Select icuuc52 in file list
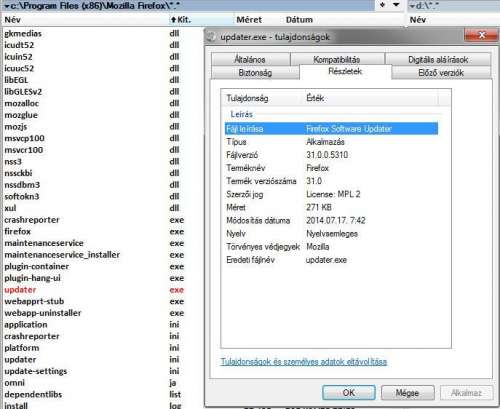Viewport: 500px width, 409px height. (x=19, y=68)
